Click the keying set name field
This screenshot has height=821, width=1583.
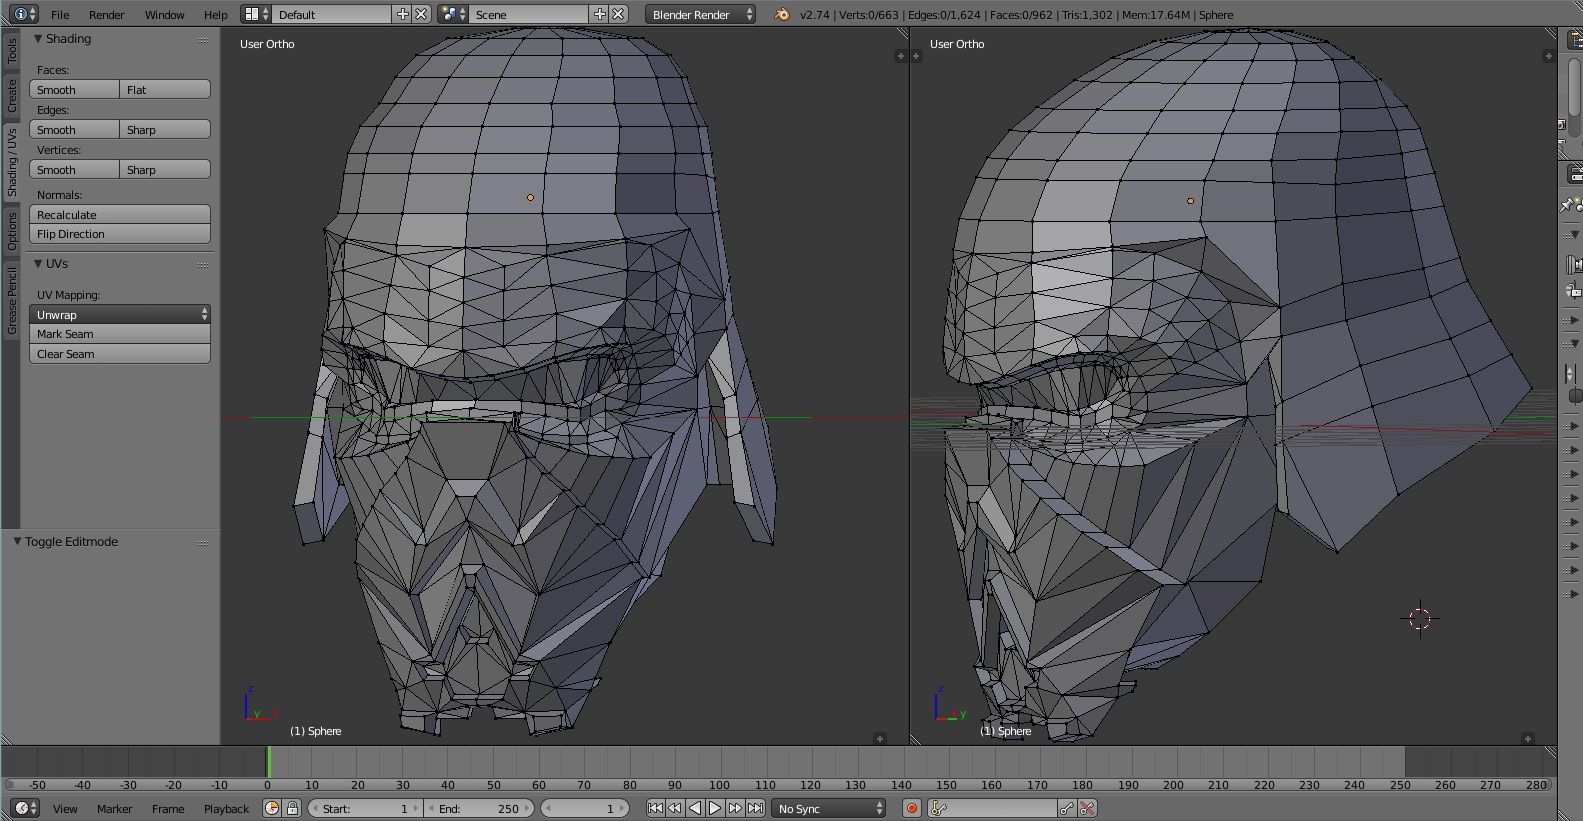click(1003, 808)
